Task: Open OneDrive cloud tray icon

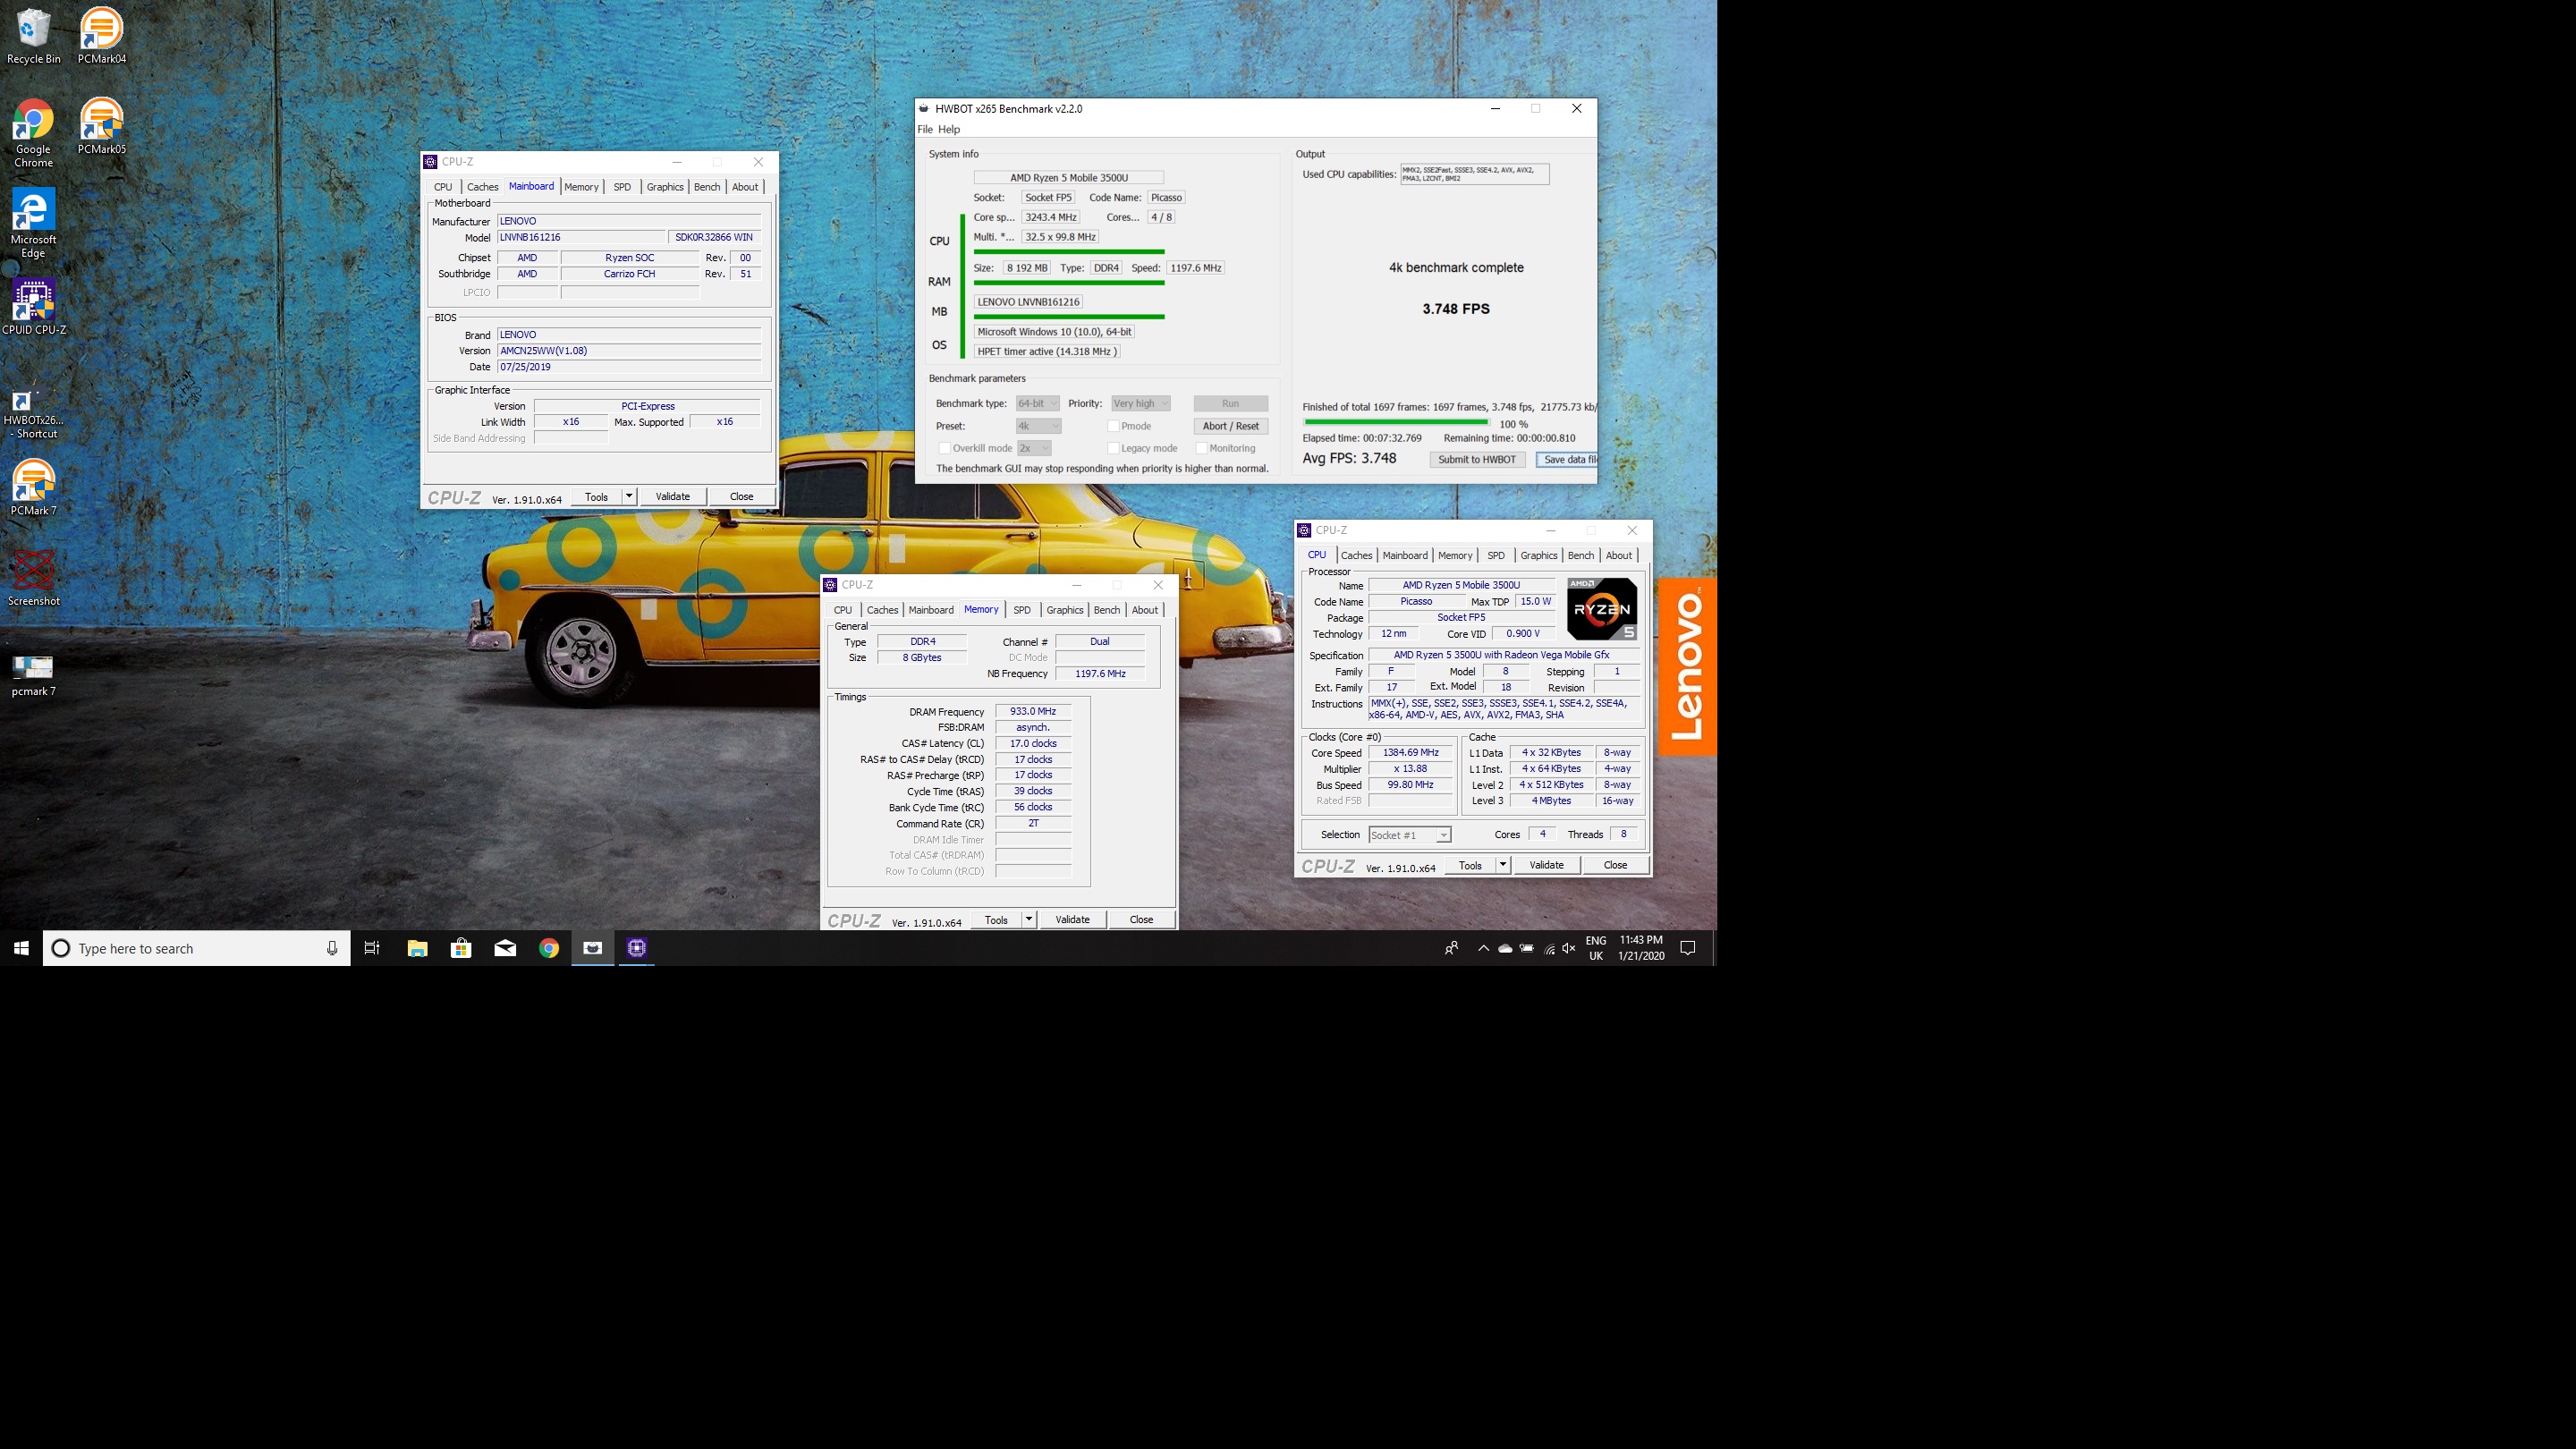Action: coord(1505,948)
